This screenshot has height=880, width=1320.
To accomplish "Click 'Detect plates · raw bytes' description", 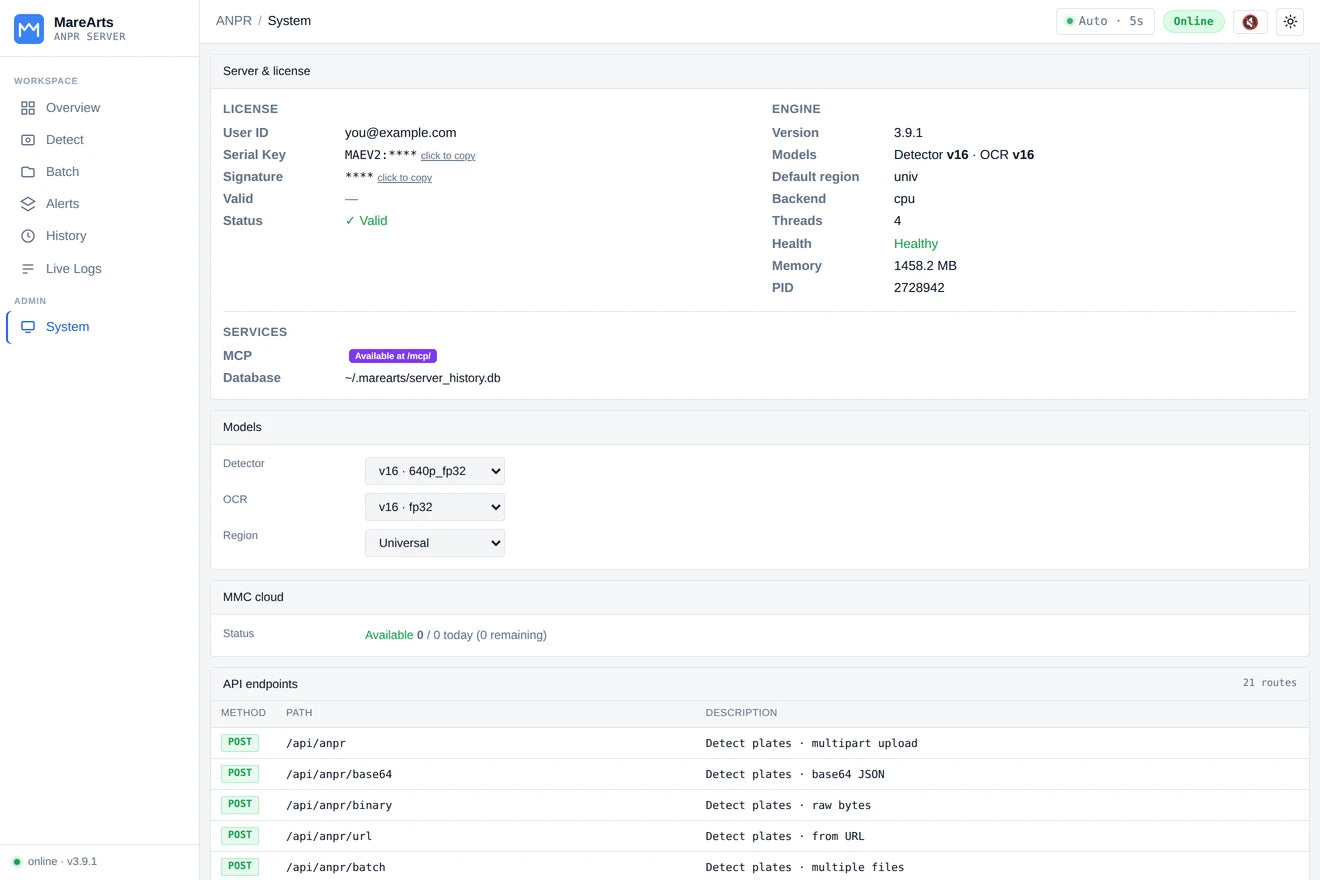I will point(788,805).
